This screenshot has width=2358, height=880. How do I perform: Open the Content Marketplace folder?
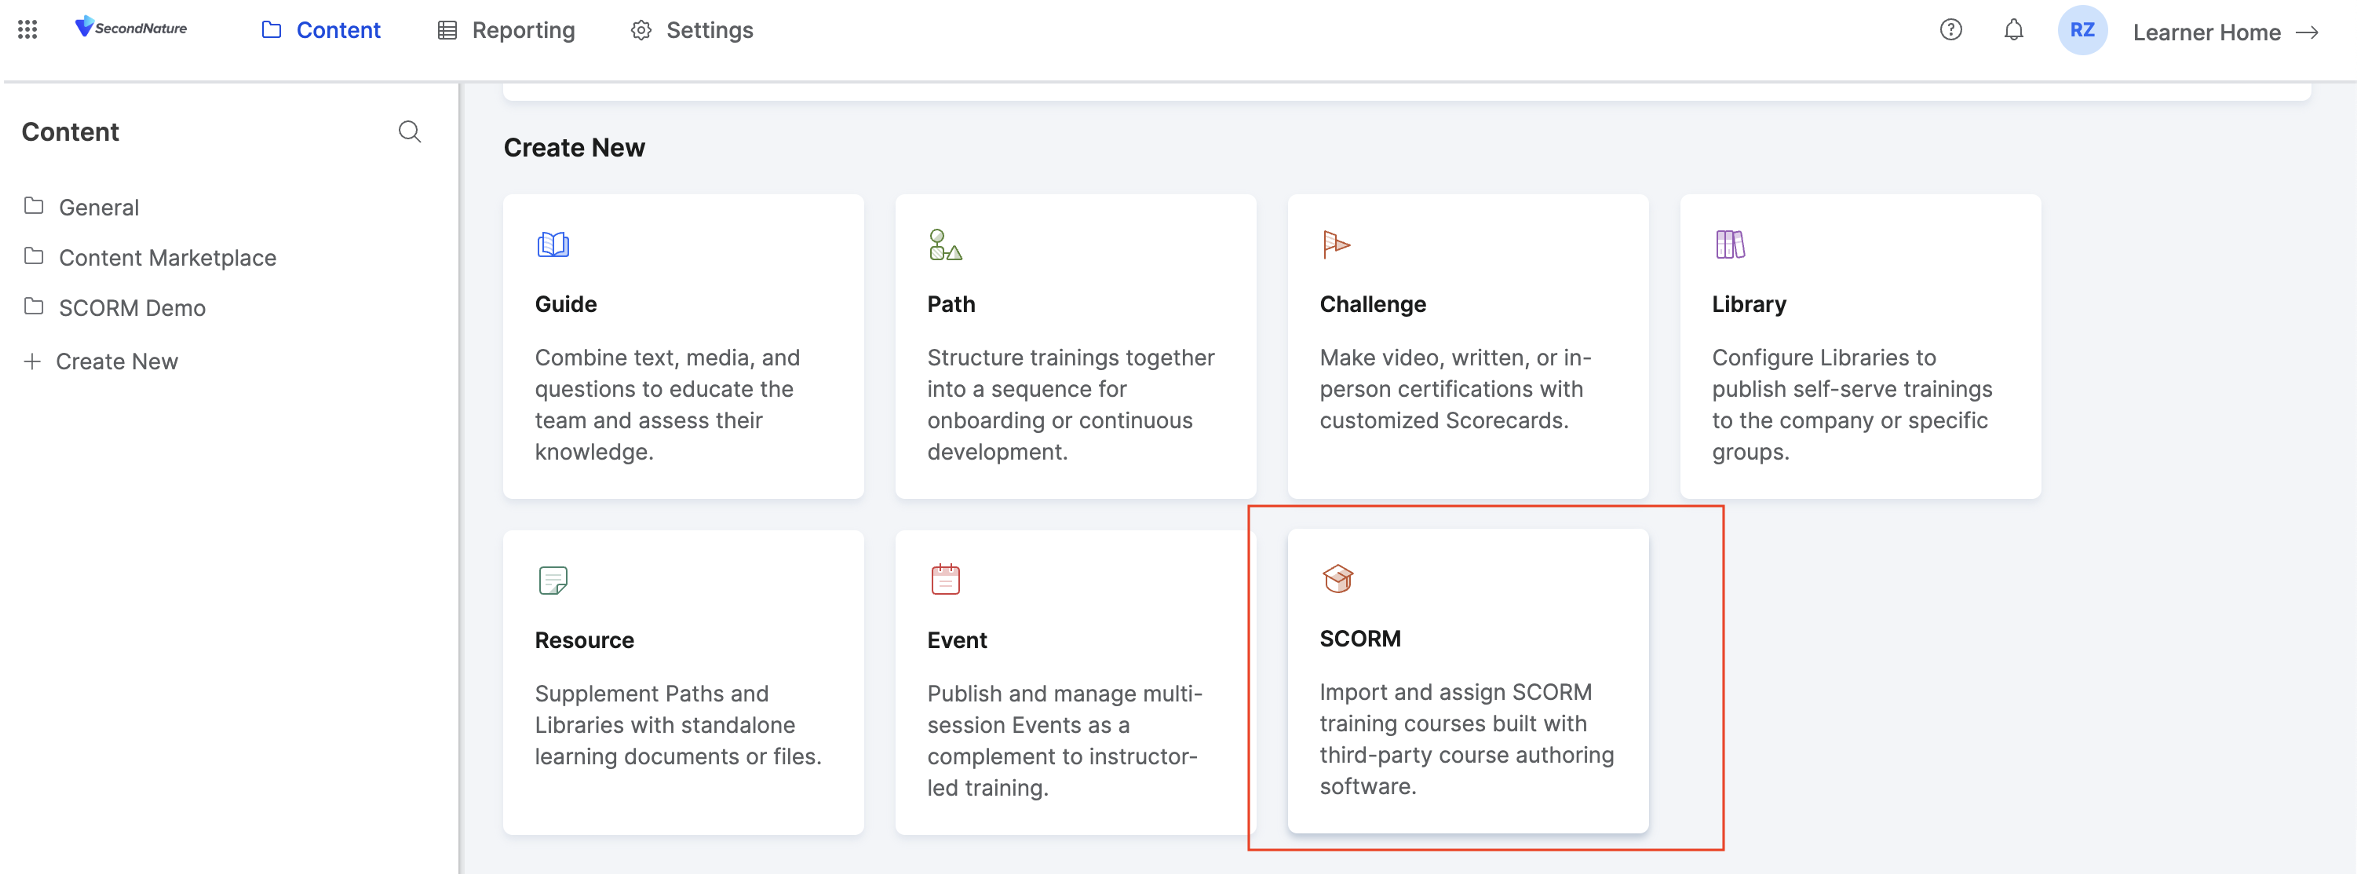tap(167, 258)
